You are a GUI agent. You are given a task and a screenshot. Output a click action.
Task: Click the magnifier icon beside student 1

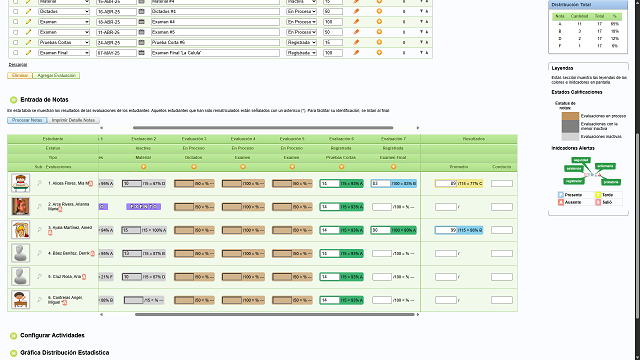[40, 183]
